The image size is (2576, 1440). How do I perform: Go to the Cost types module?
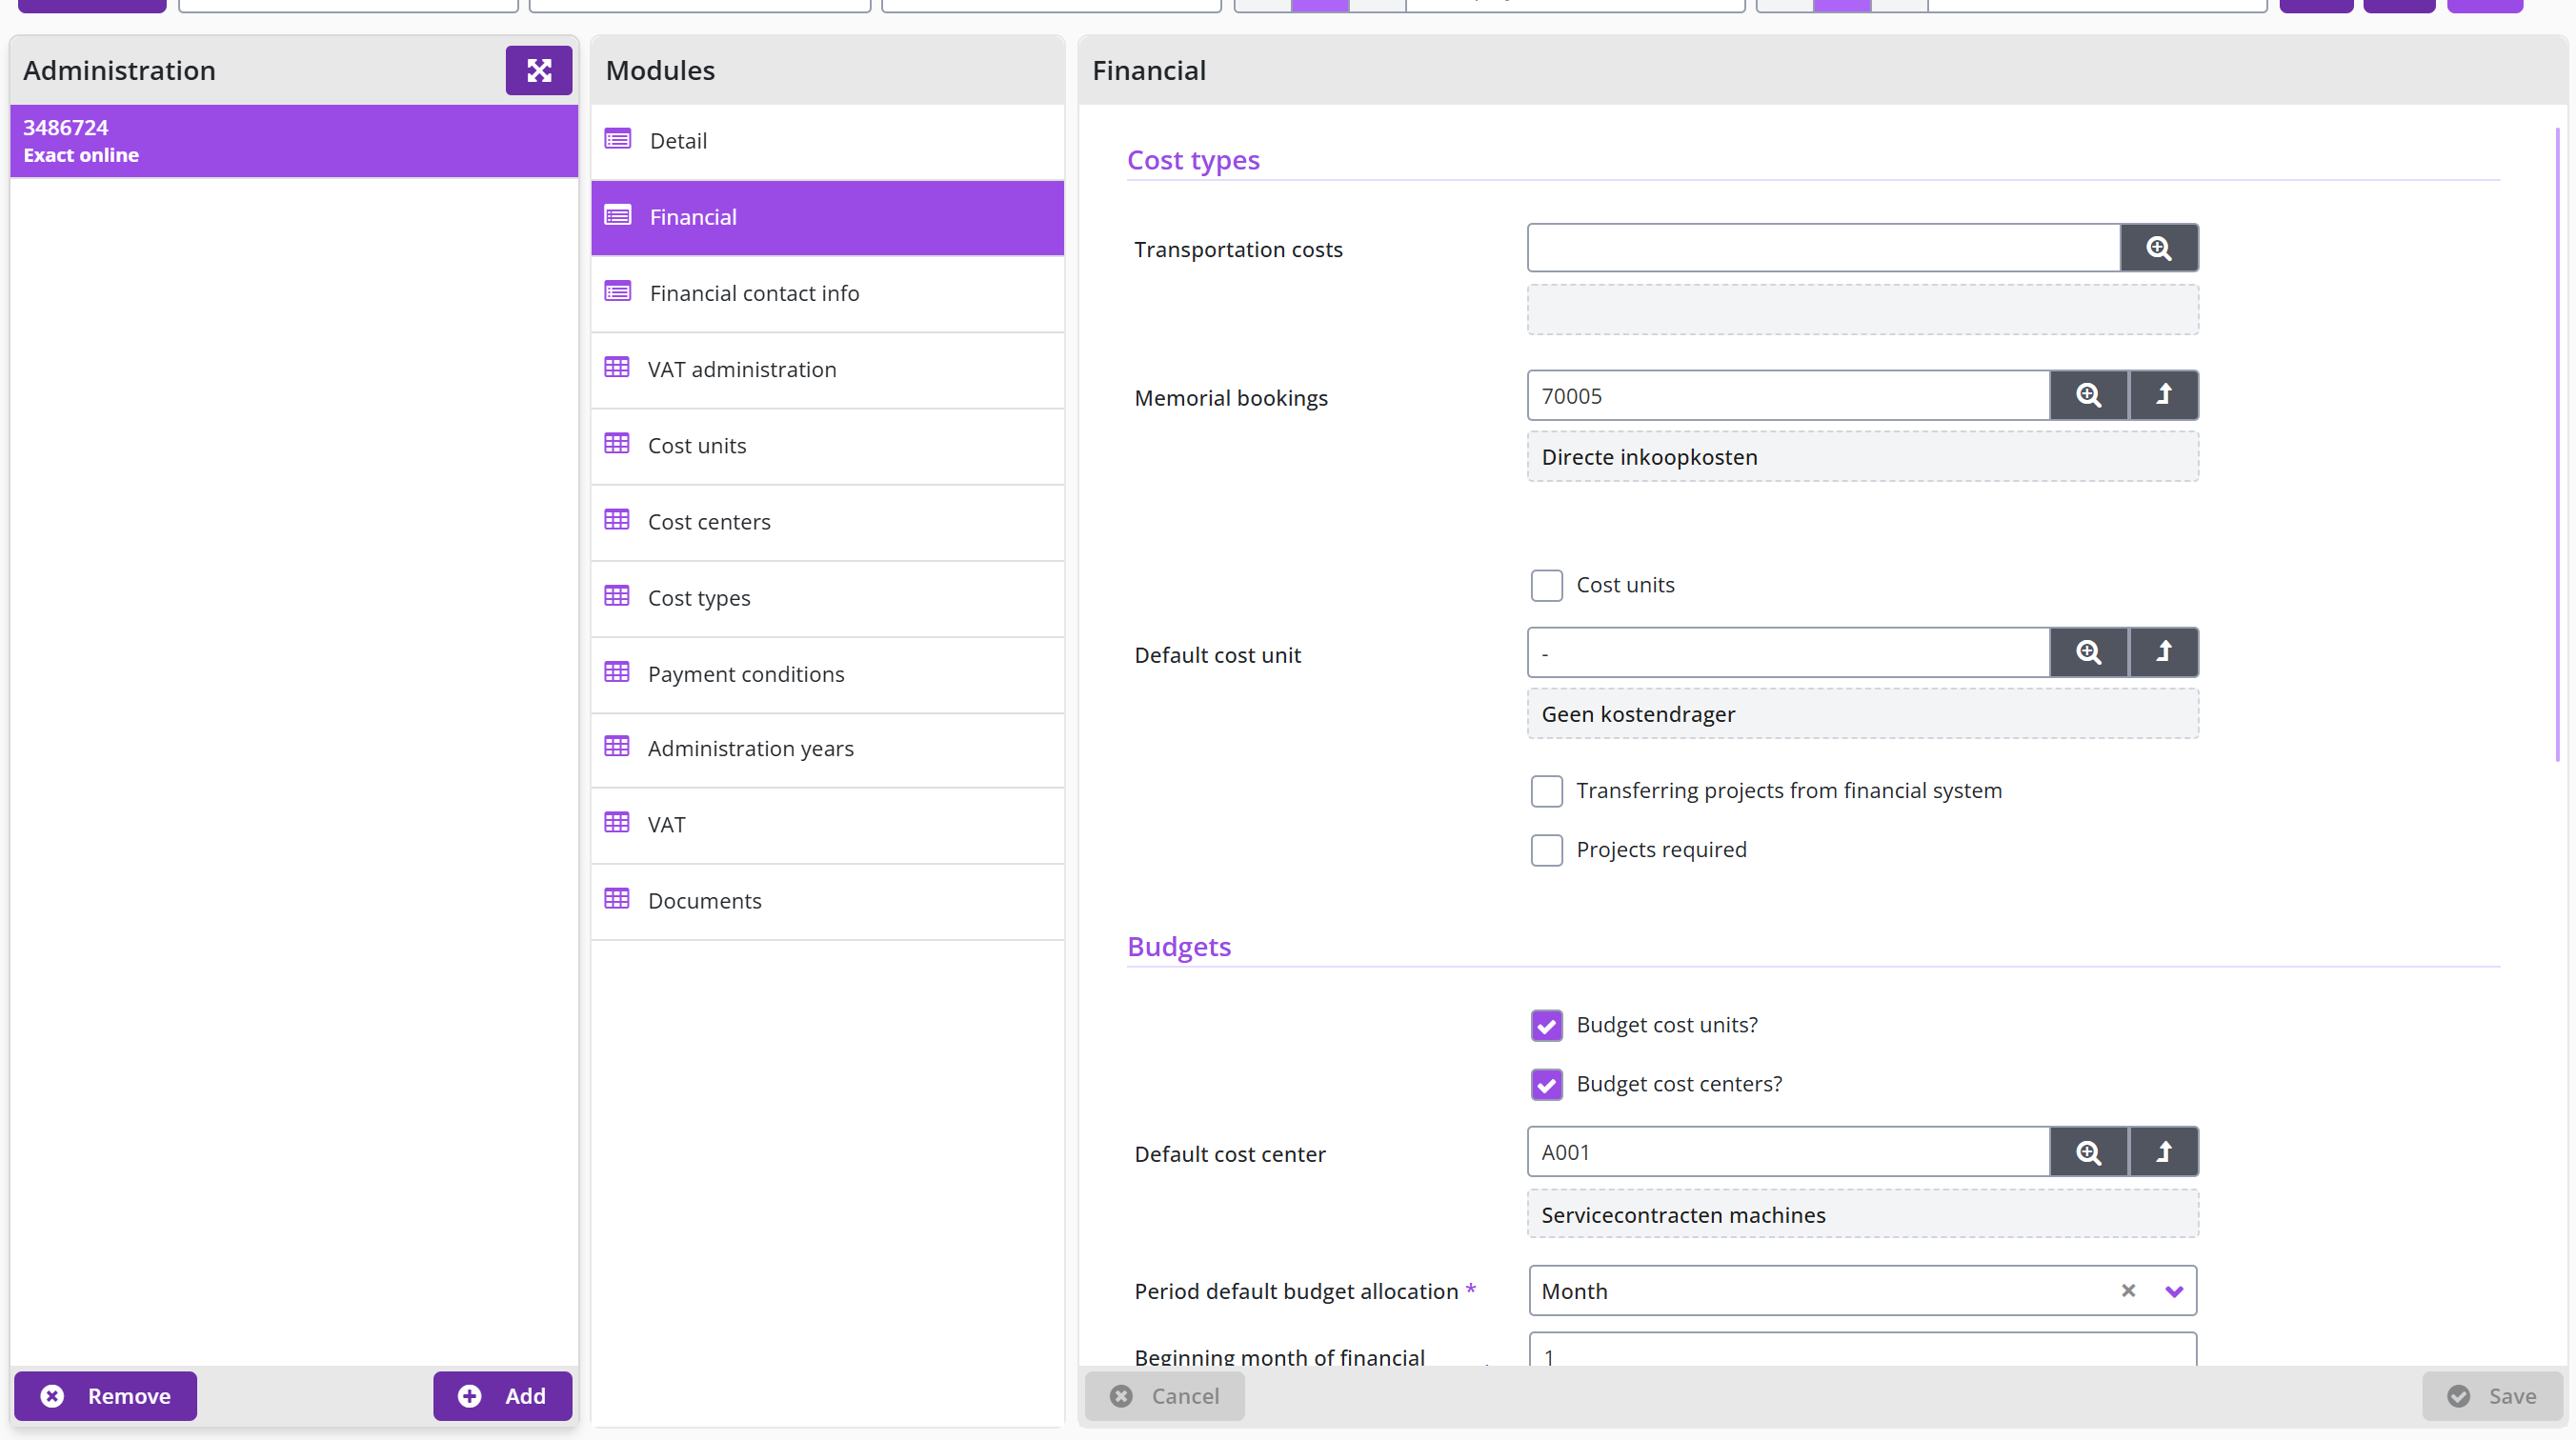(x=827, y=598)
